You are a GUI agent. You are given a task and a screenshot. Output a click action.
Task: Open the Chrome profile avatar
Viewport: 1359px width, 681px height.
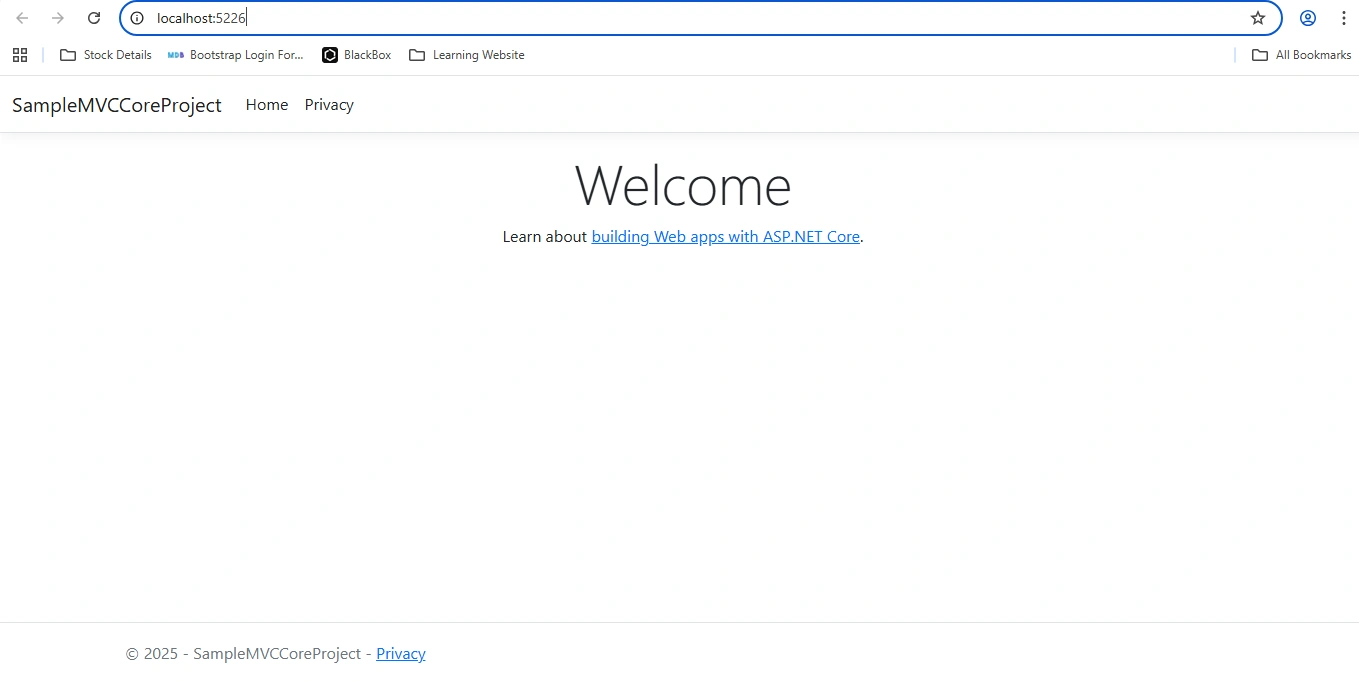pyautogui.click(x=1308, y=18)
